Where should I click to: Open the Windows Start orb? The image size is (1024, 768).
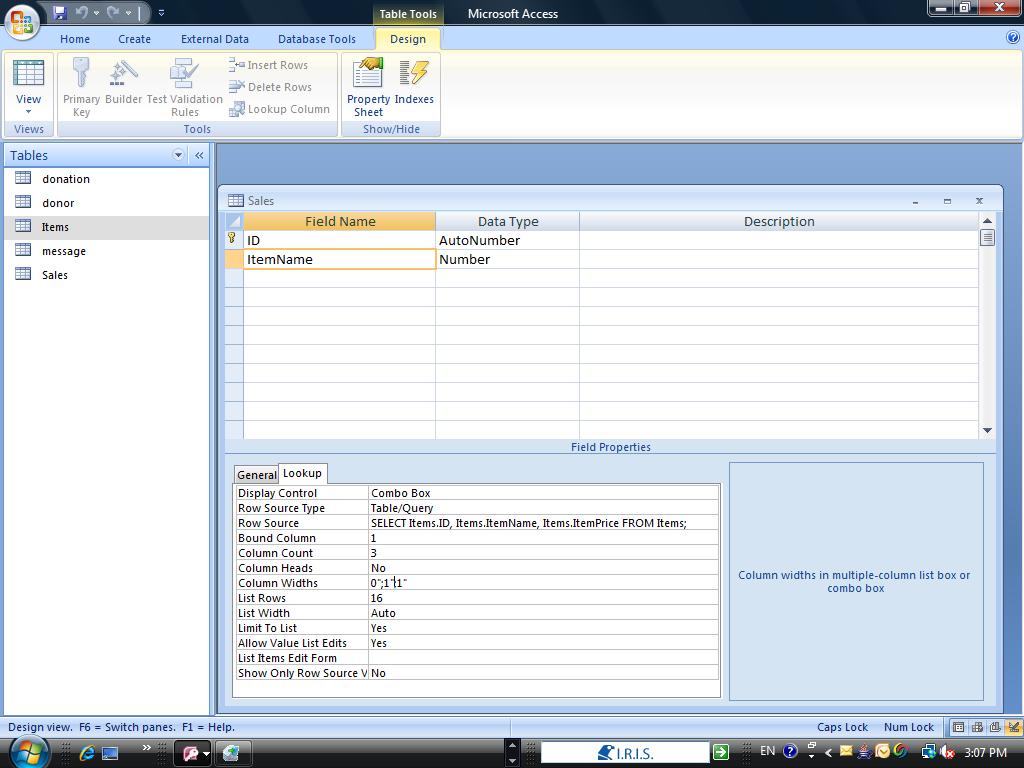pos(28,752)
